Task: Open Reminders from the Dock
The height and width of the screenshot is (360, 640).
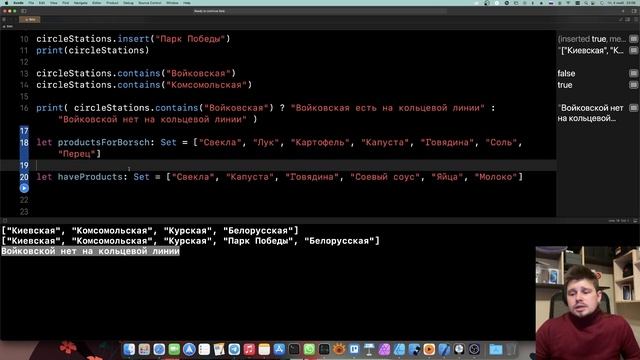Action: (x=204, y=349)
